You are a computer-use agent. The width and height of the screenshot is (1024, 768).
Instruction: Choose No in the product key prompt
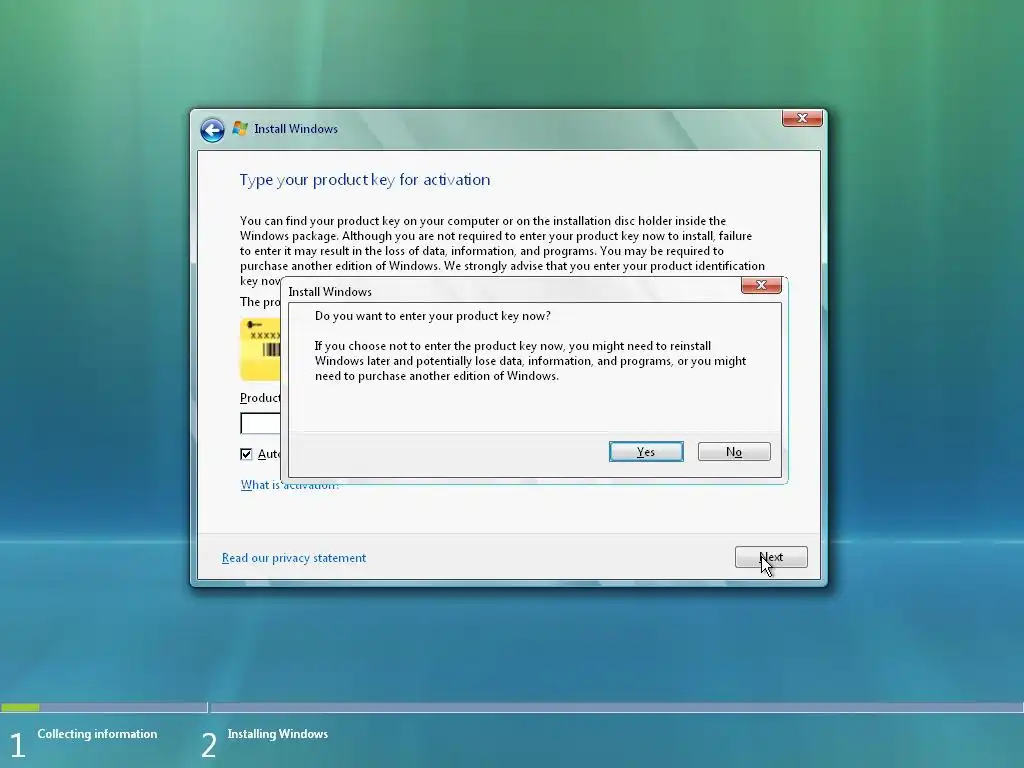734,452
